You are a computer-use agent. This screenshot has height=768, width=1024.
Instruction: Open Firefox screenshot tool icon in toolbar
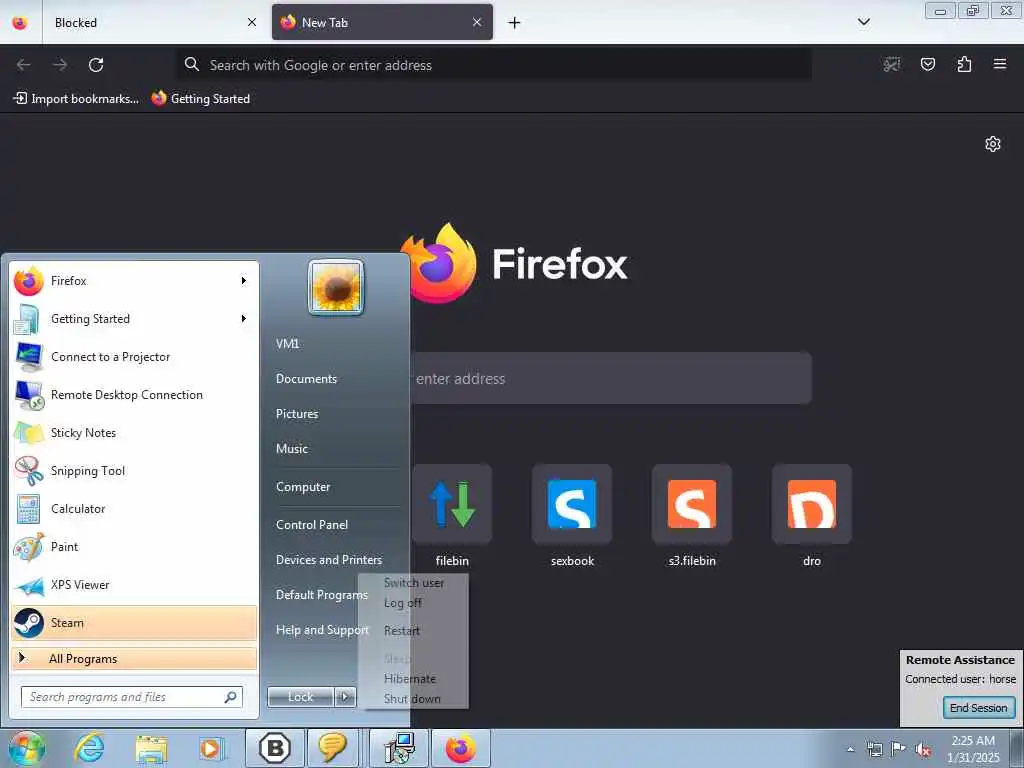(x=891, y=64)
